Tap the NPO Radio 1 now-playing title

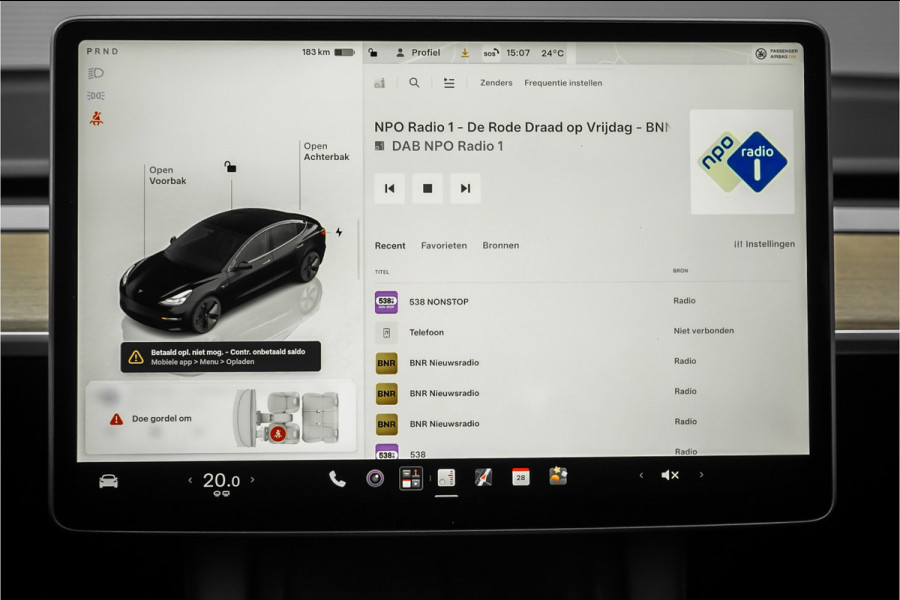521,127
